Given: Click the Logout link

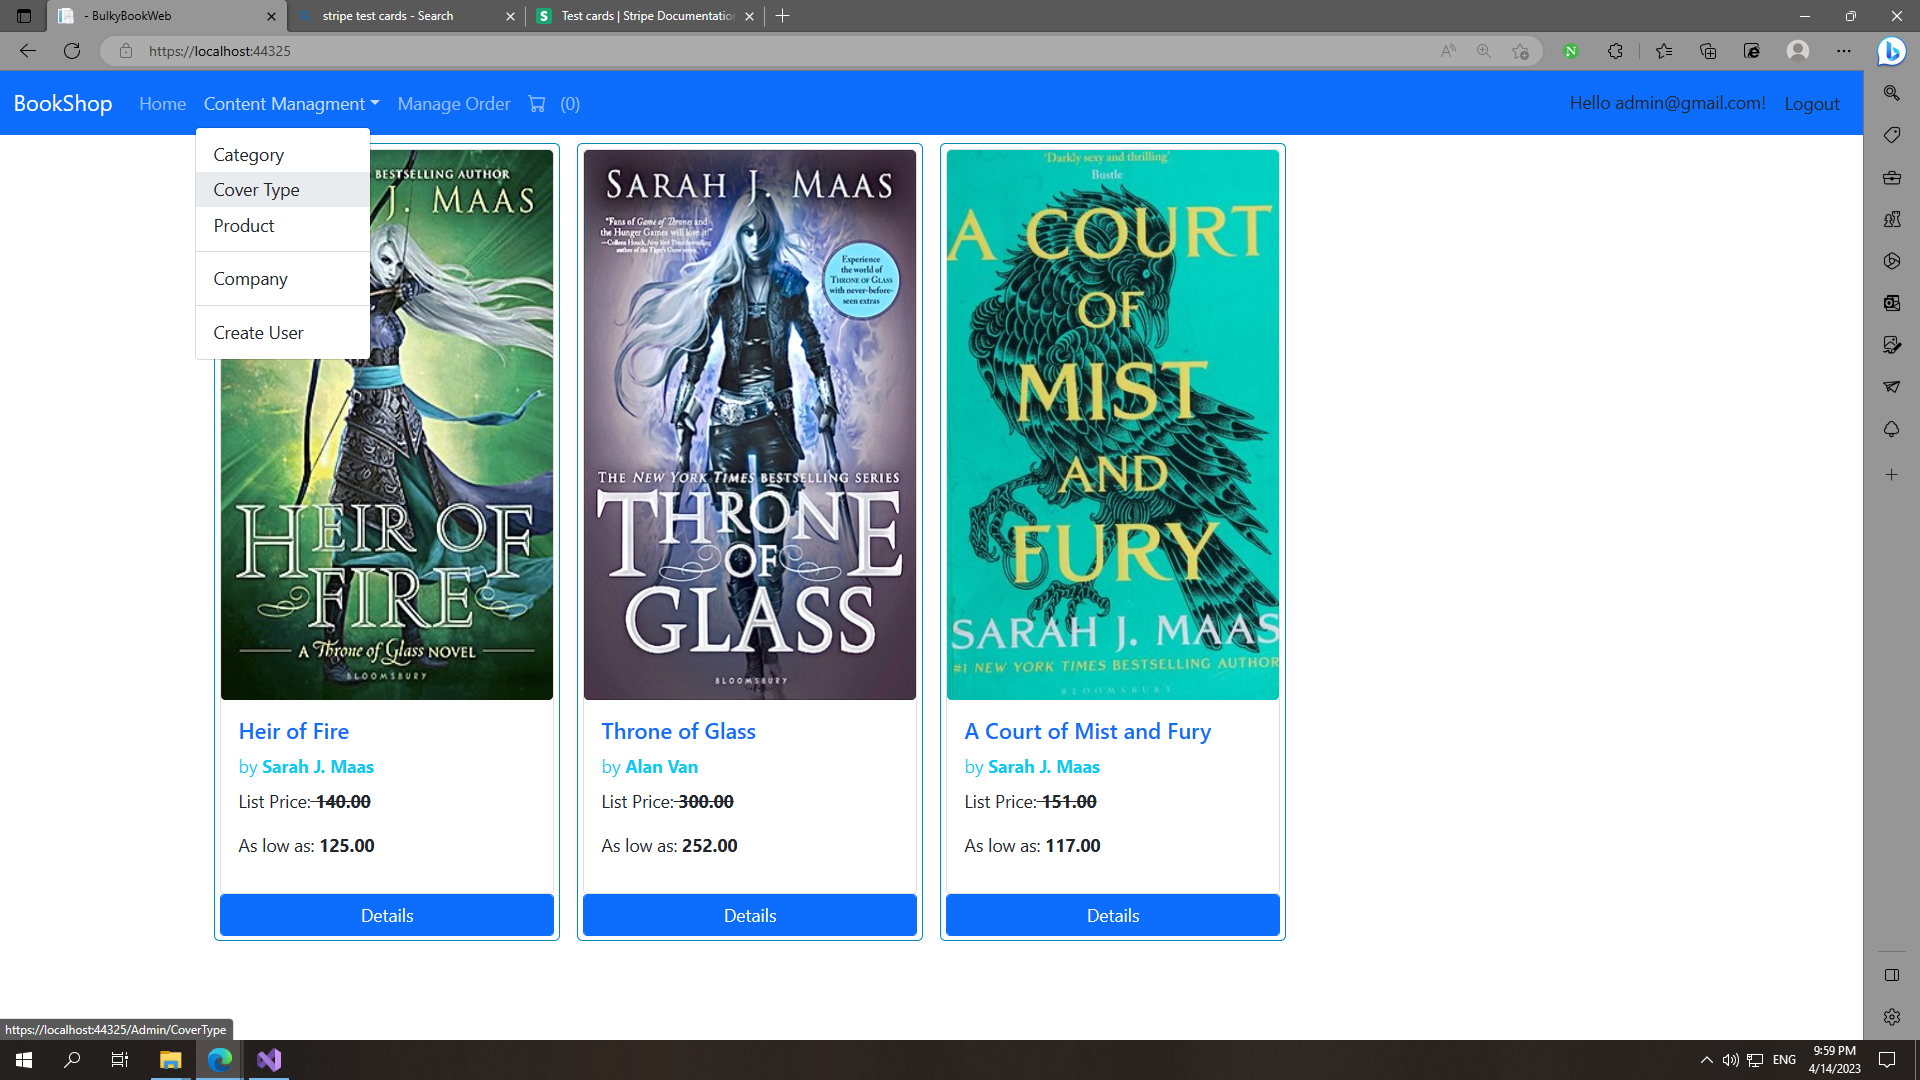Looking at the screenshot, I should [1811, 104].
